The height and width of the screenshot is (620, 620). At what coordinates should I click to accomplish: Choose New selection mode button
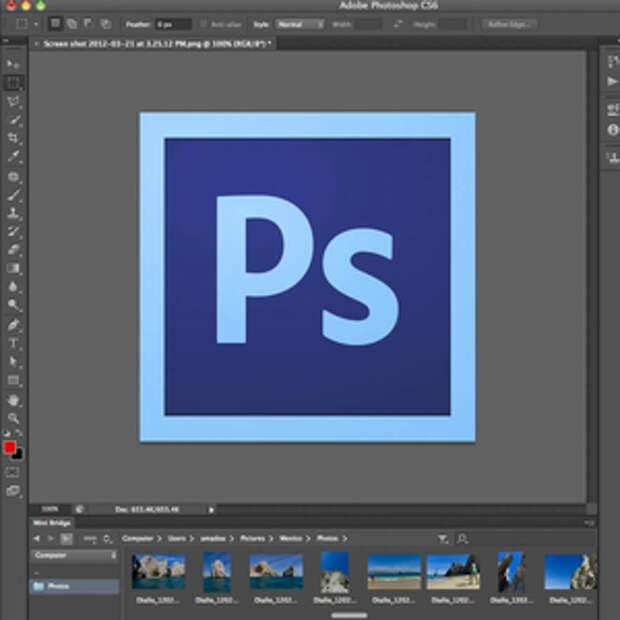coord(55,24)
